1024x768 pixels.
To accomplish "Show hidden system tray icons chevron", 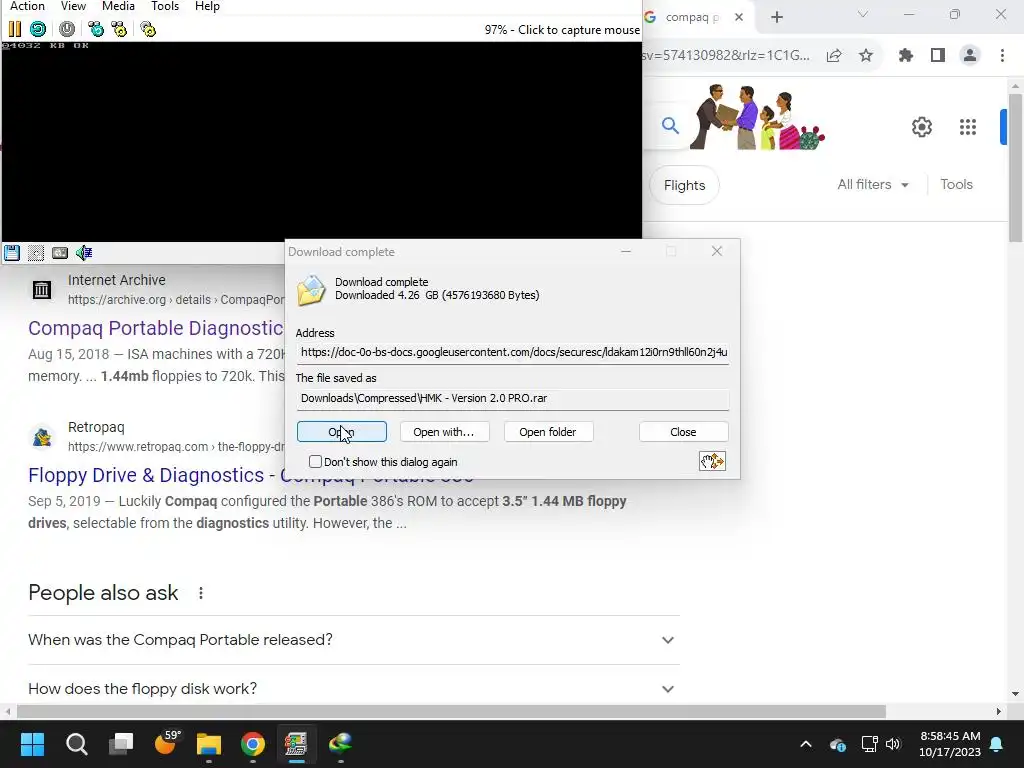I will click(806, 744).
